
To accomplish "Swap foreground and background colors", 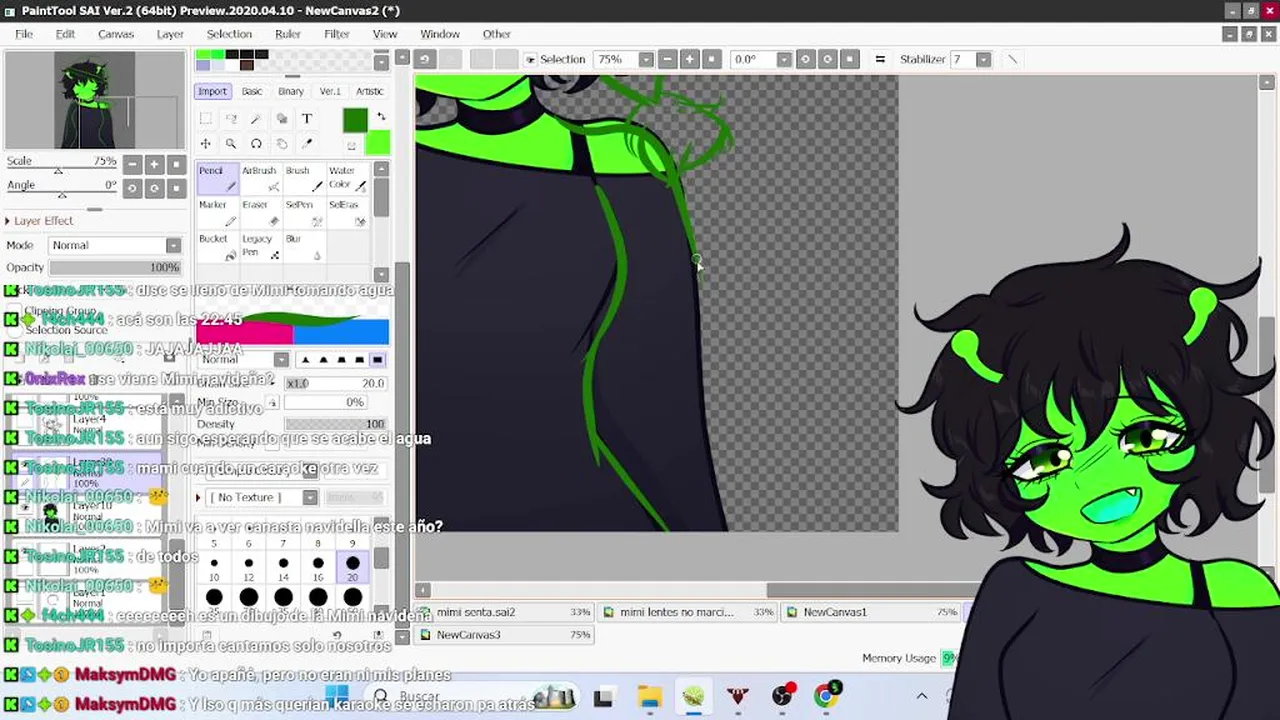I will pyautogui.click(x=381, y=117).
